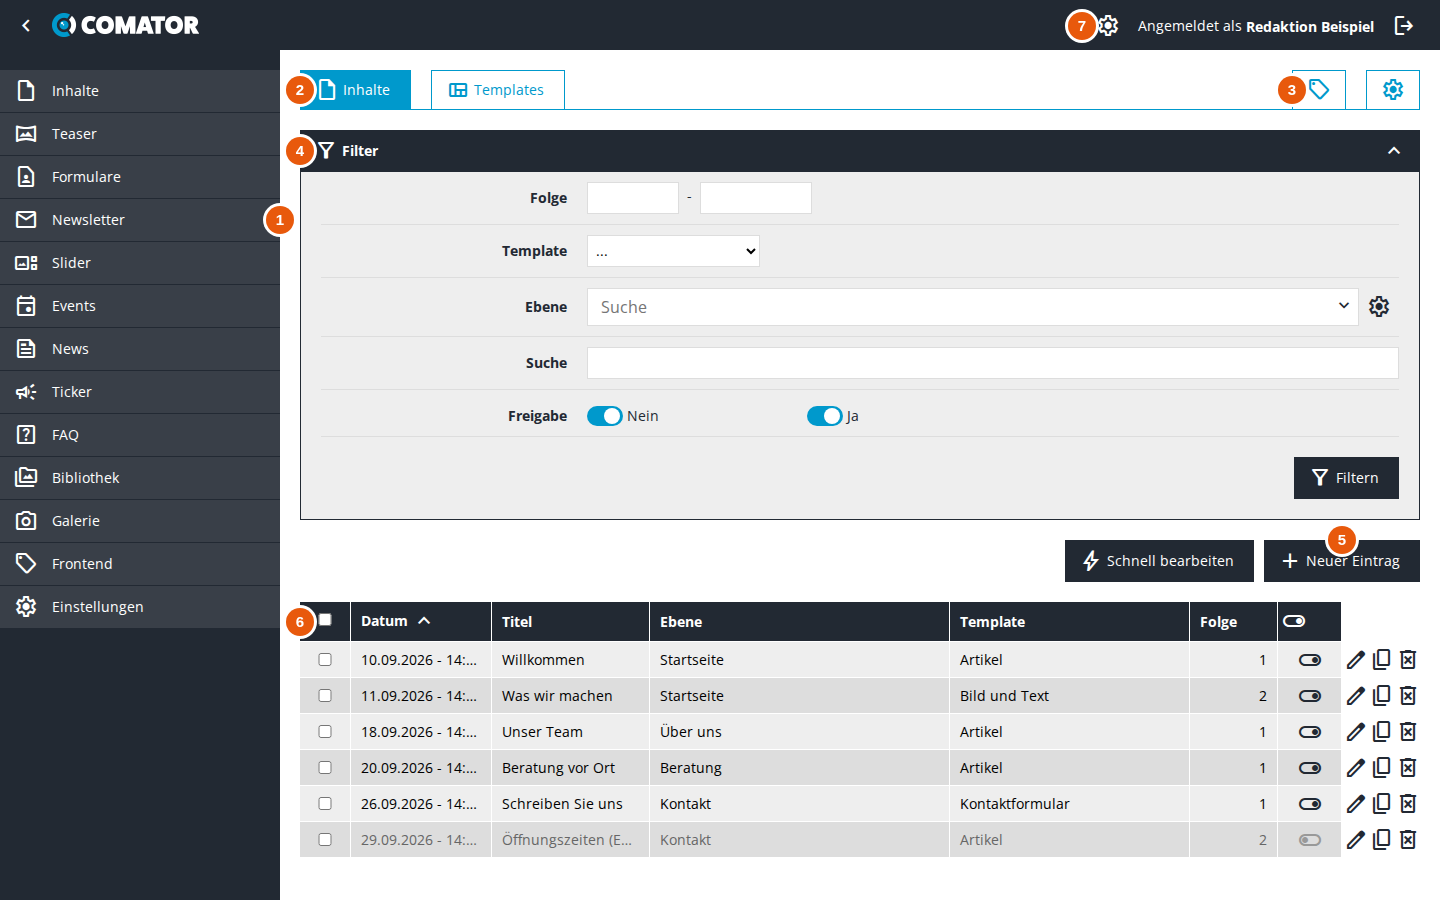1440x900 pixels.
Task: Open Slider in the sidebar
Action: point(140,263)
